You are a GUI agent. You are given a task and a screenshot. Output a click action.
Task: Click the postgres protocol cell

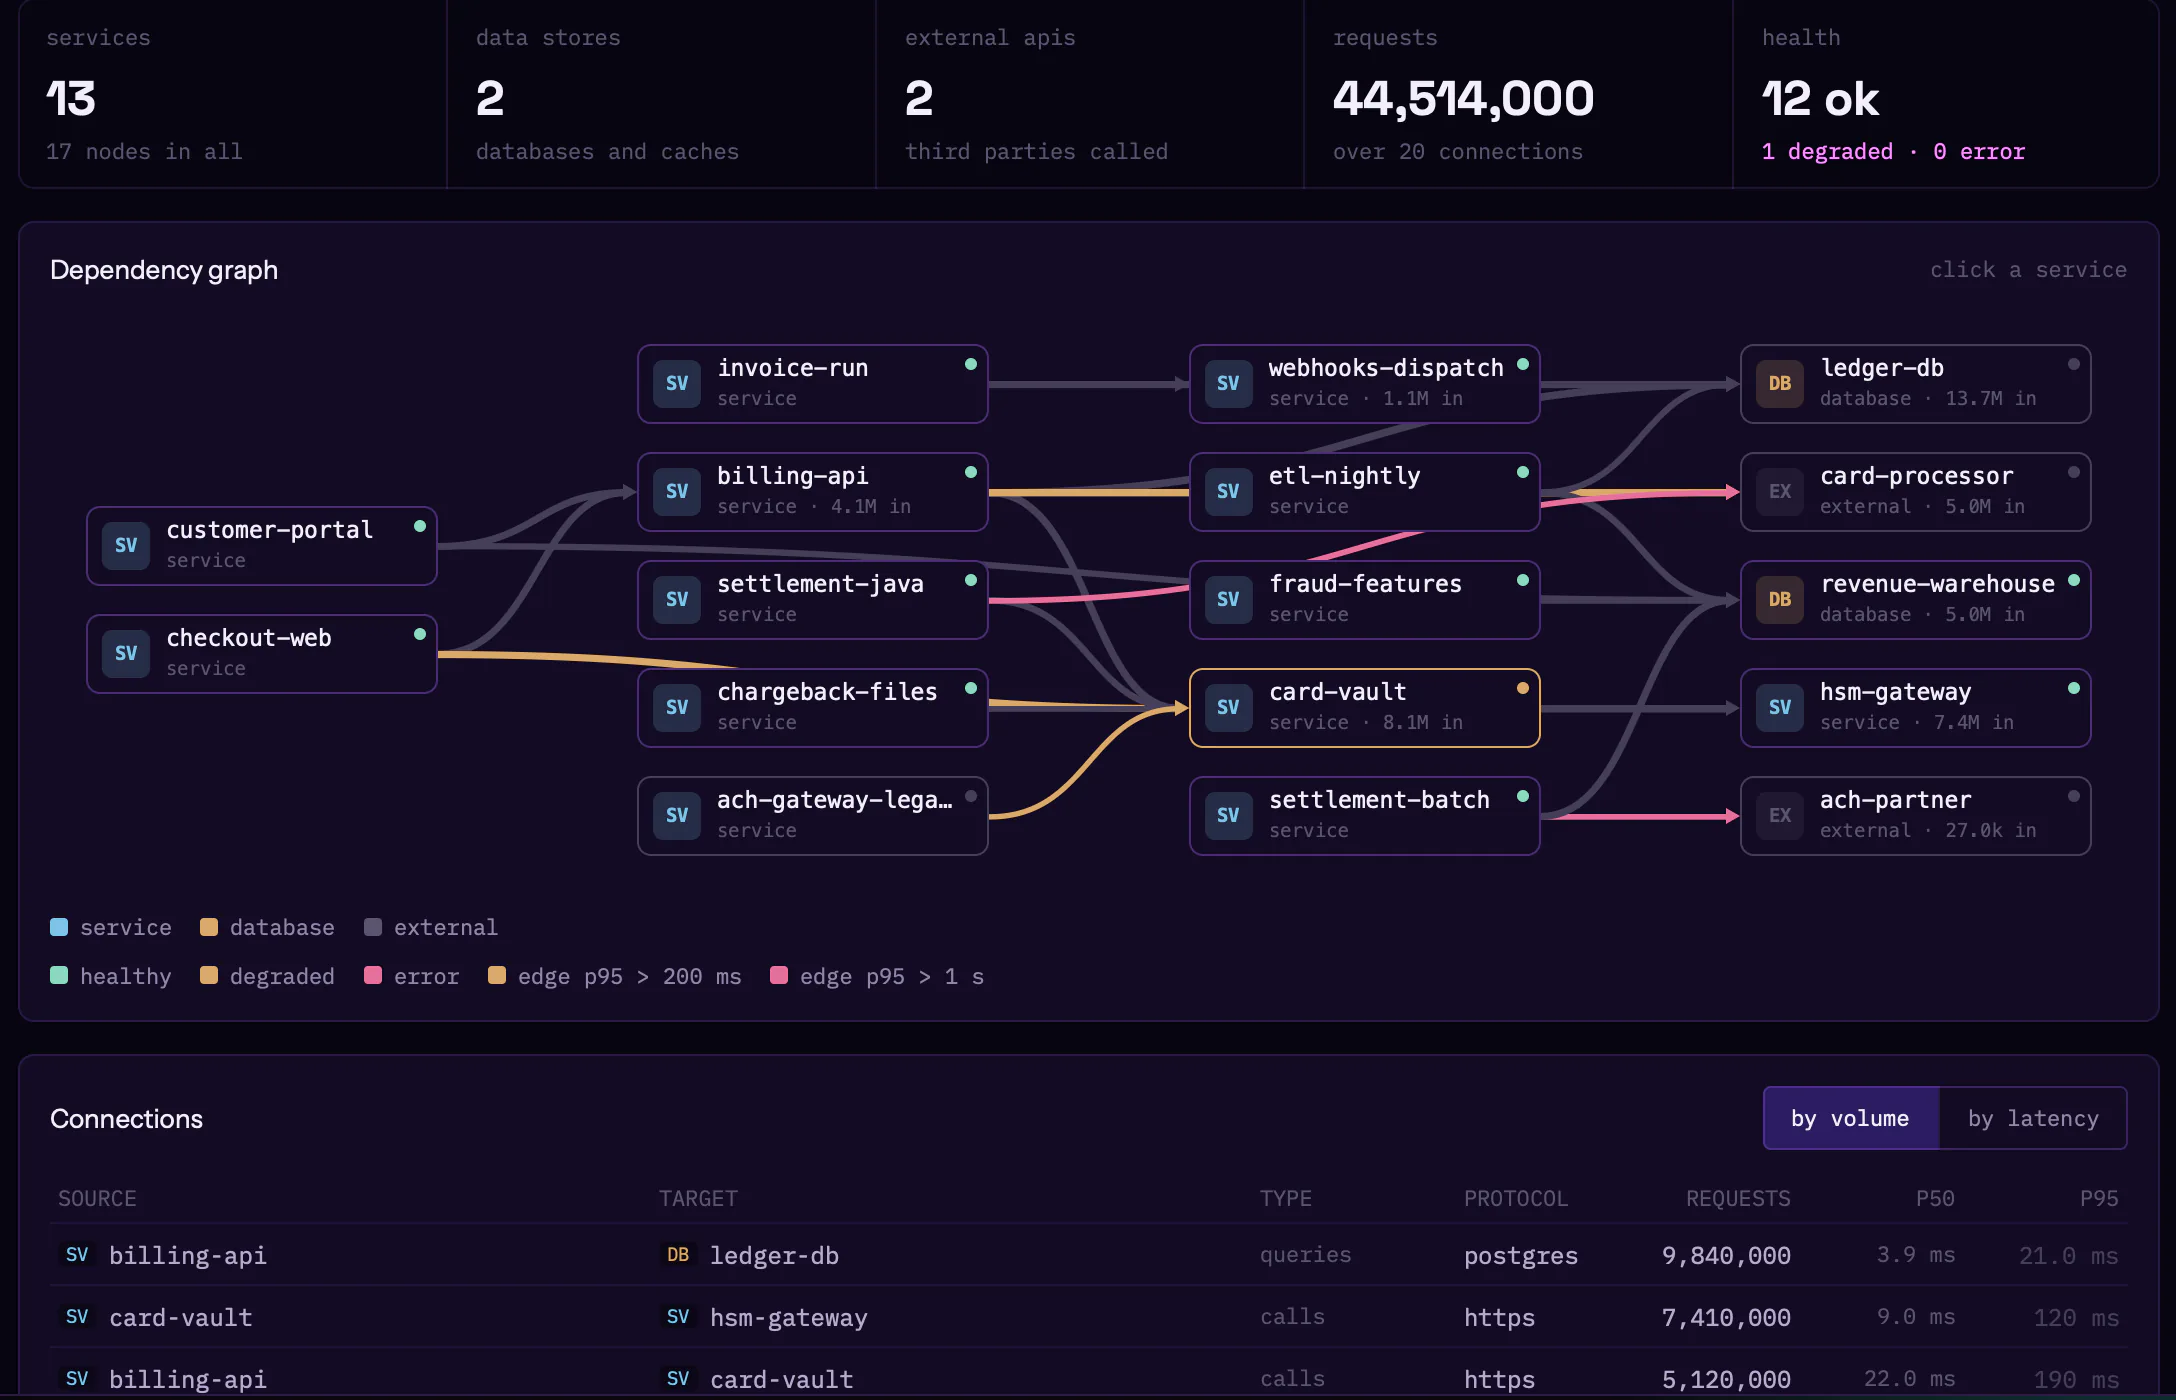click(x=1521, y=1255)
